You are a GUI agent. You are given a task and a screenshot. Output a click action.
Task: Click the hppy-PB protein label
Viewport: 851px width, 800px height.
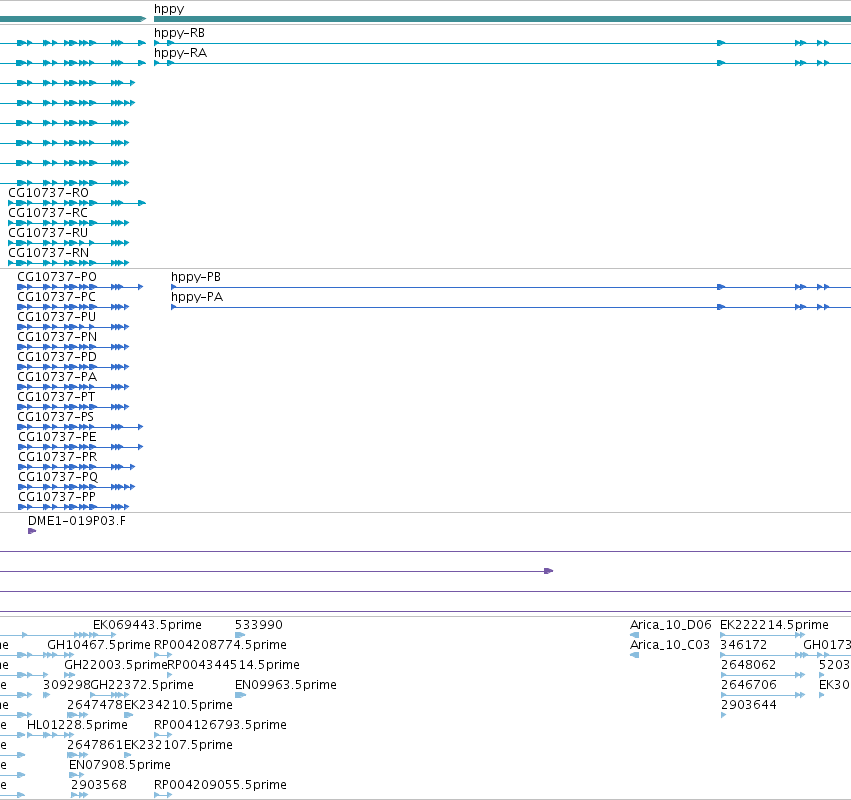(x=196, y=277)
